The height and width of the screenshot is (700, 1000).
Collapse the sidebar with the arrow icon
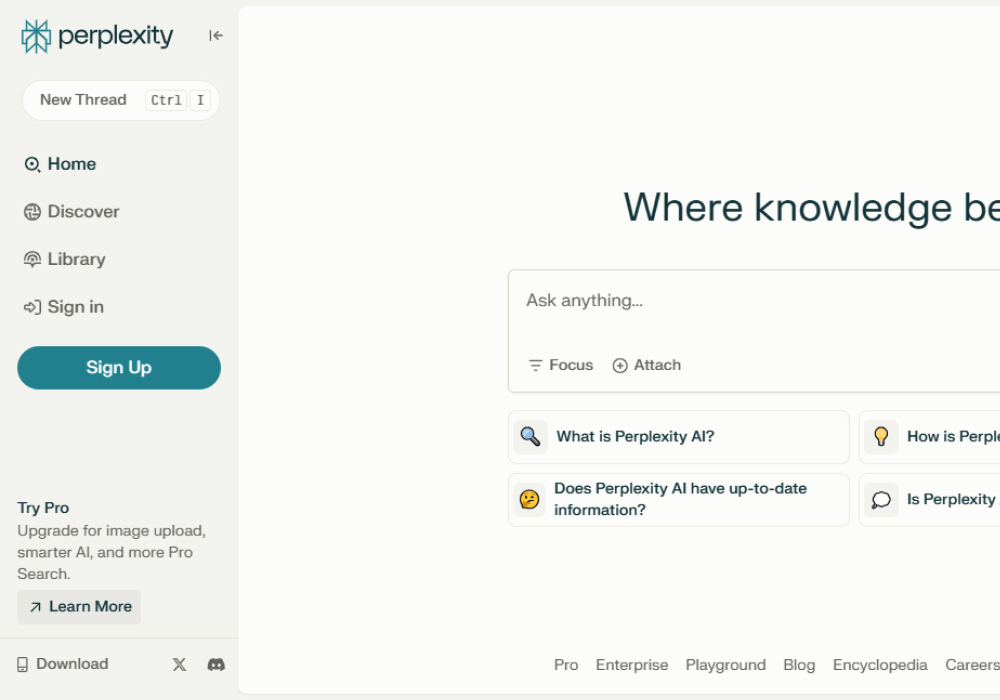click(x=215, y=36)
